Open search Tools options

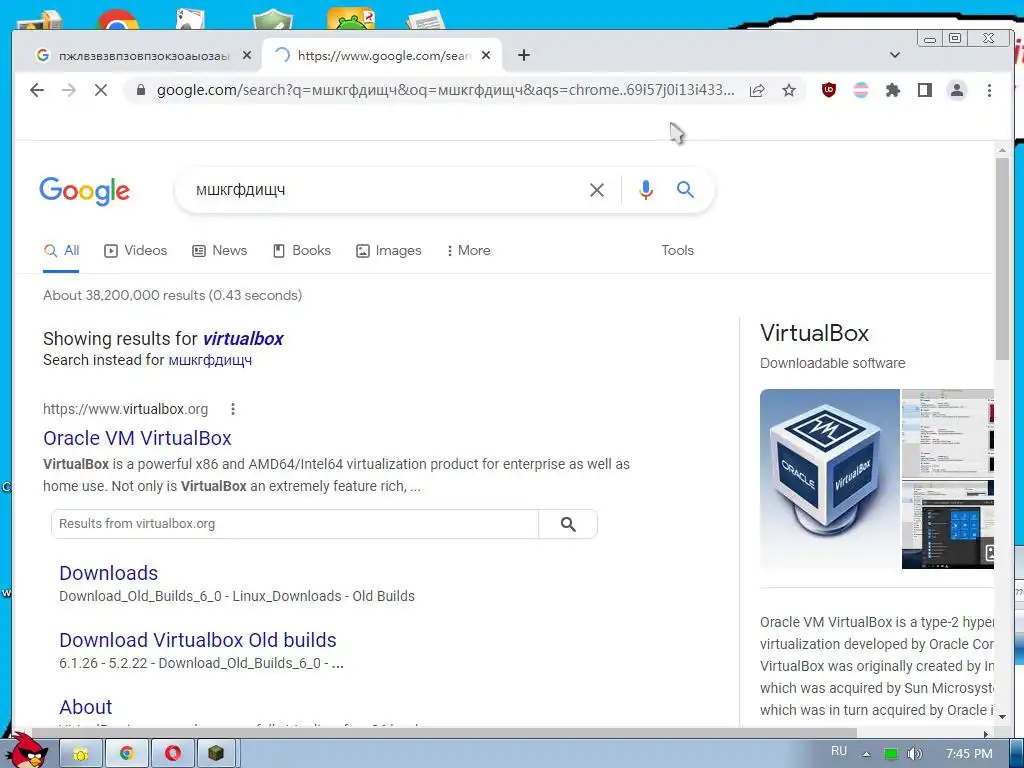point(677,251)
